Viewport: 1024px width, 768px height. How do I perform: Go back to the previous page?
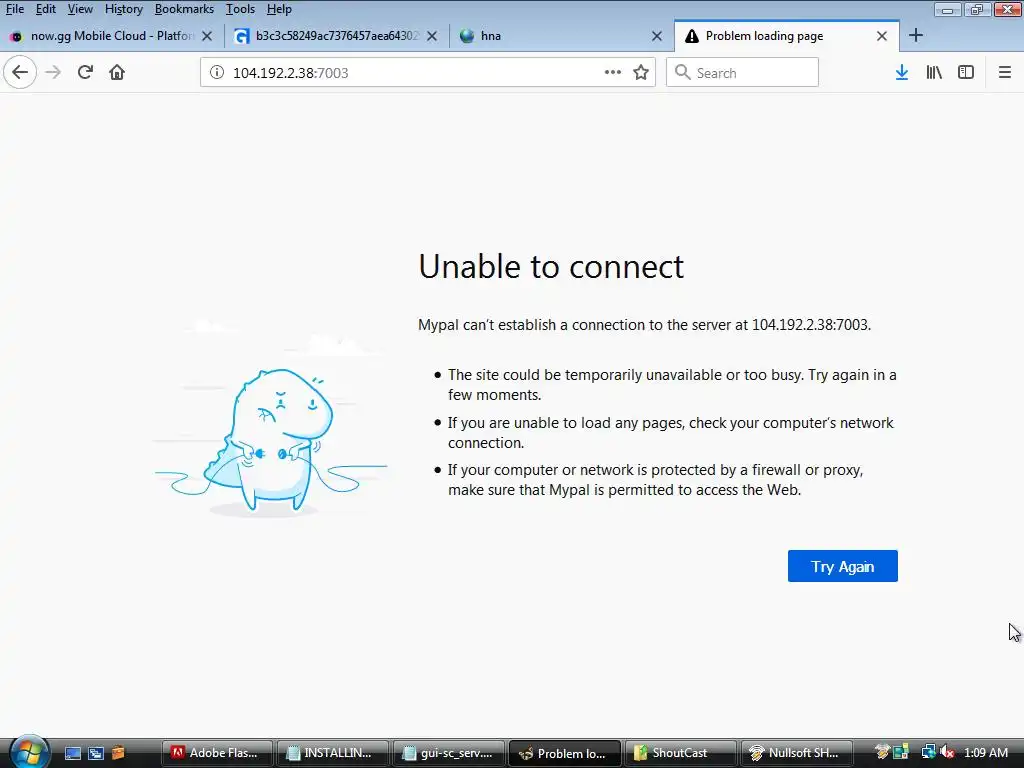tap(20, 72)
